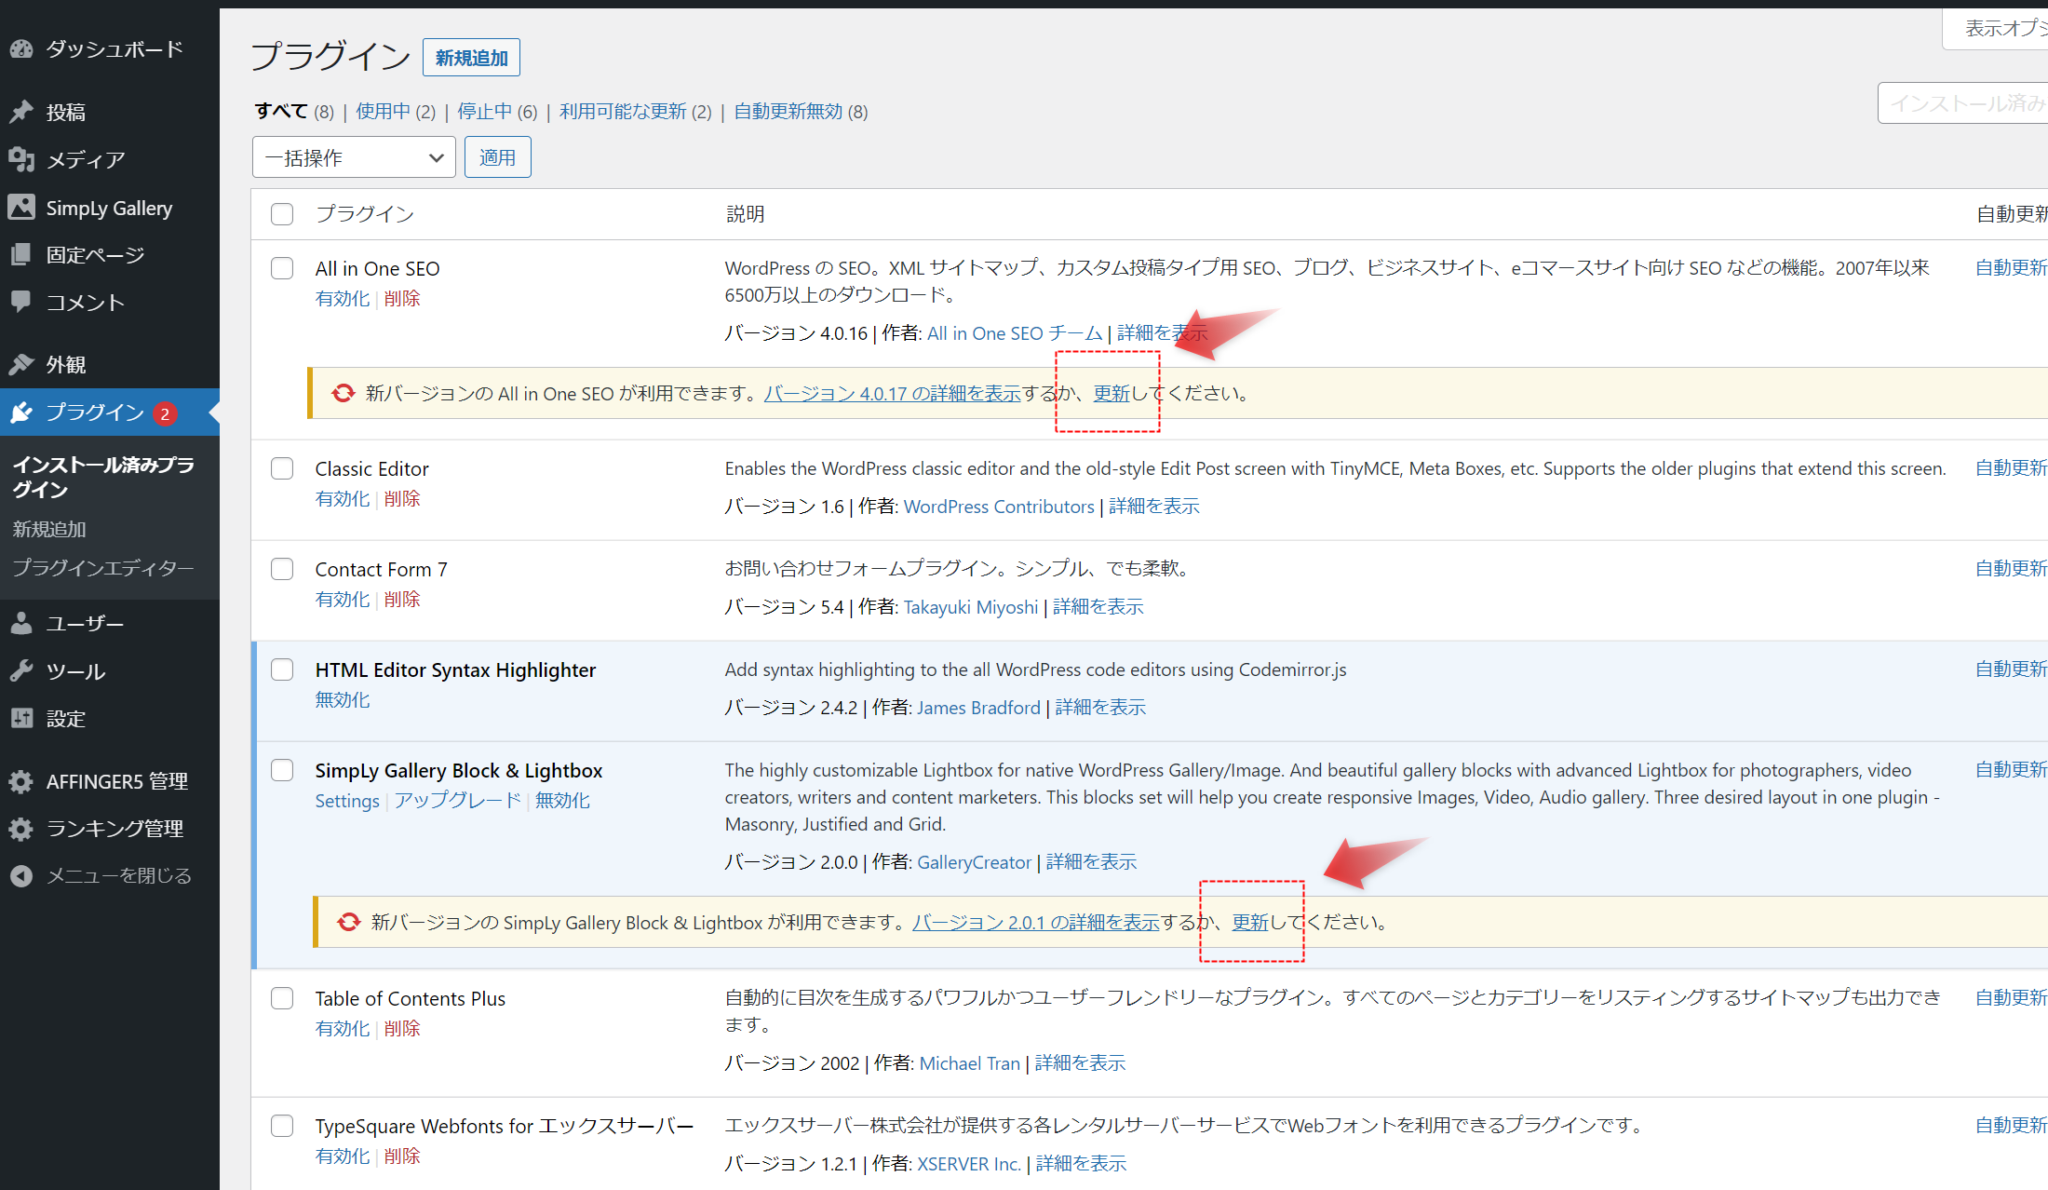Open the 一括操作 dropdown
This screenshot has width=2048, height=1190.
click(353, 157)
